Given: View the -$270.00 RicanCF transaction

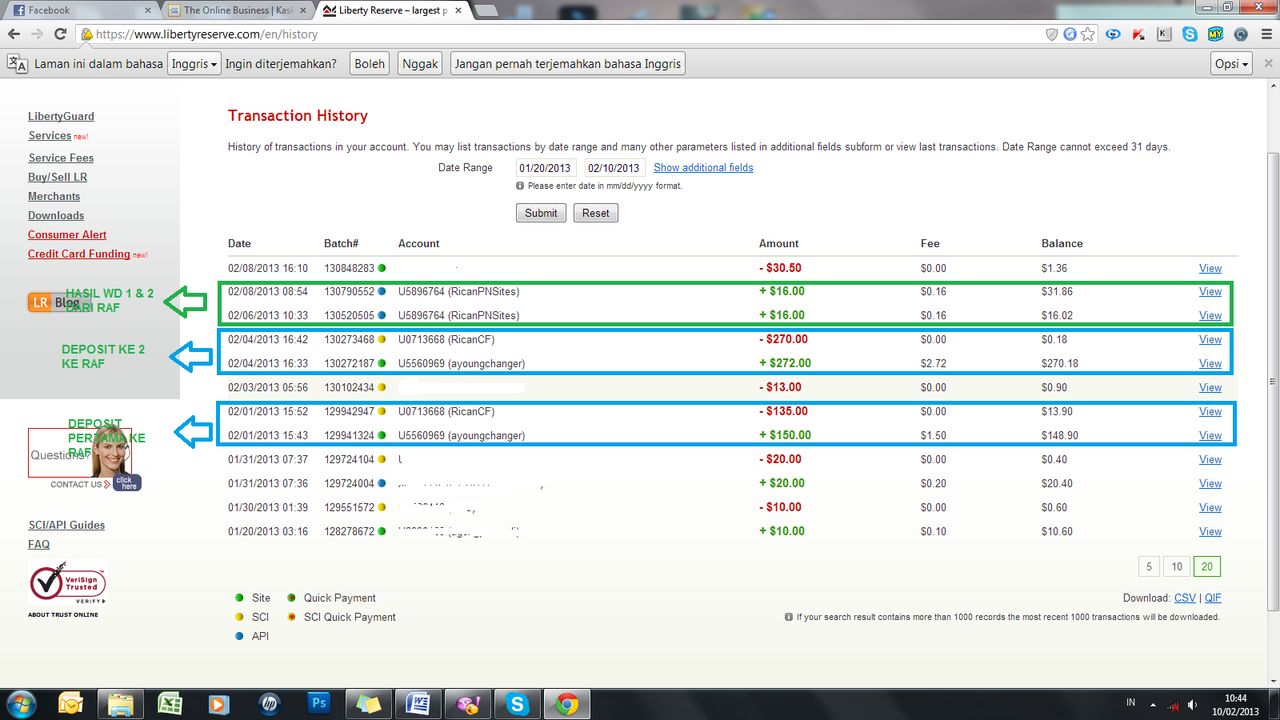Looking at the screenshot, I should click(1210, 340).
